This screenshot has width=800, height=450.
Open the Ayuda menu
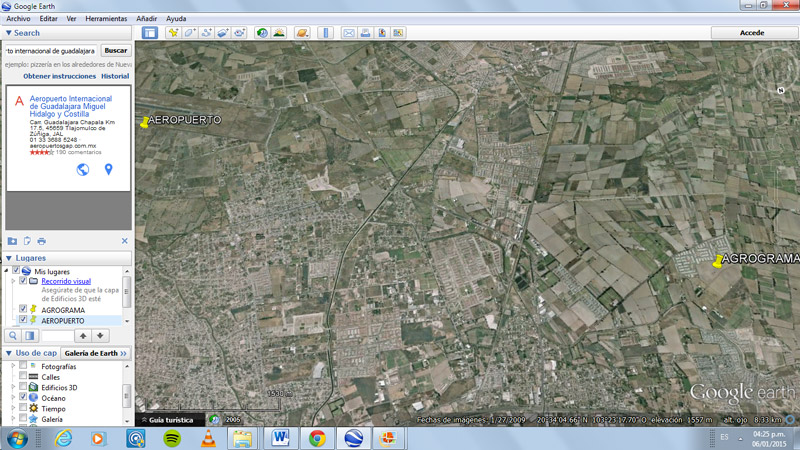click(x=176, y=18)
